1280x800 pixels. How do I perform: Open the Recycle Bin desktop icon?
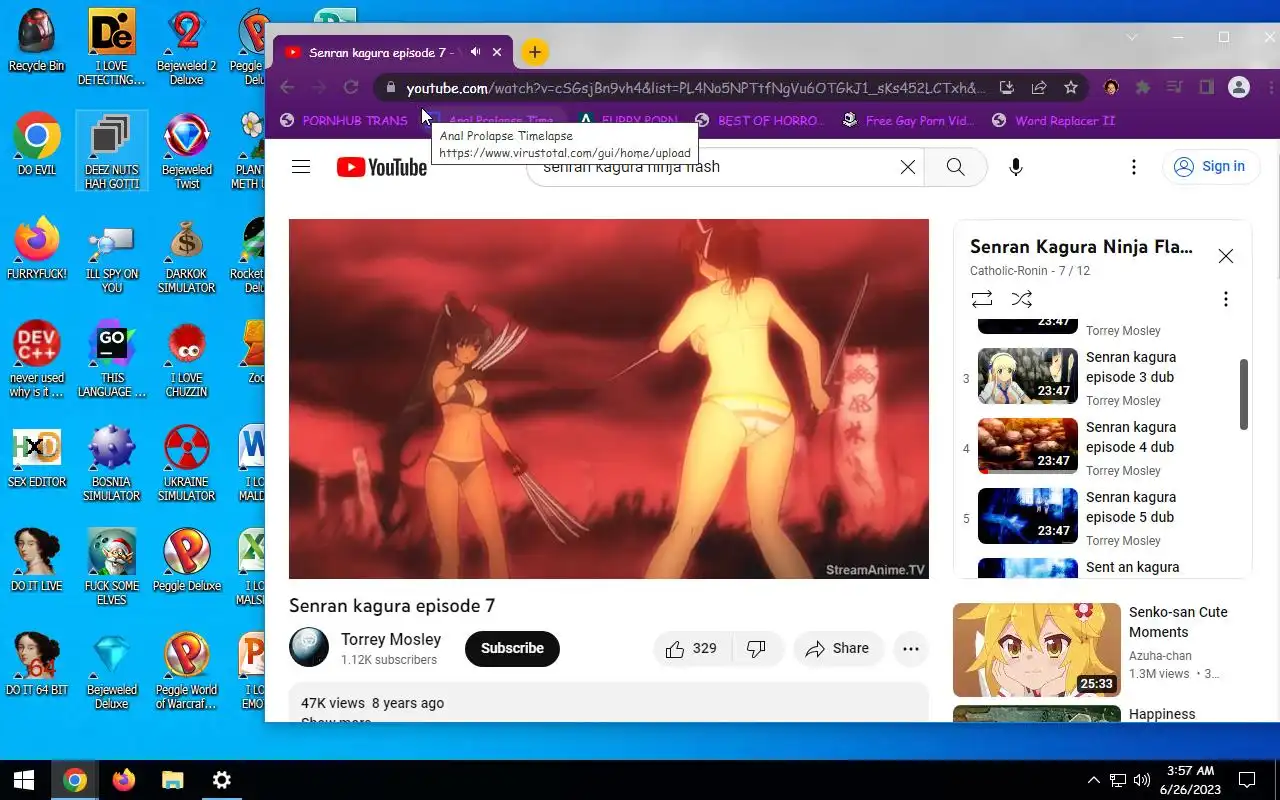(37, 42)
